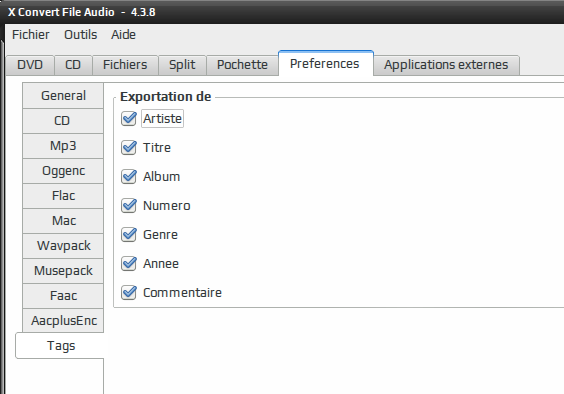This screenshot has width=564, height=394.
Task: Switch to the DVD tab
Action: 30,65
